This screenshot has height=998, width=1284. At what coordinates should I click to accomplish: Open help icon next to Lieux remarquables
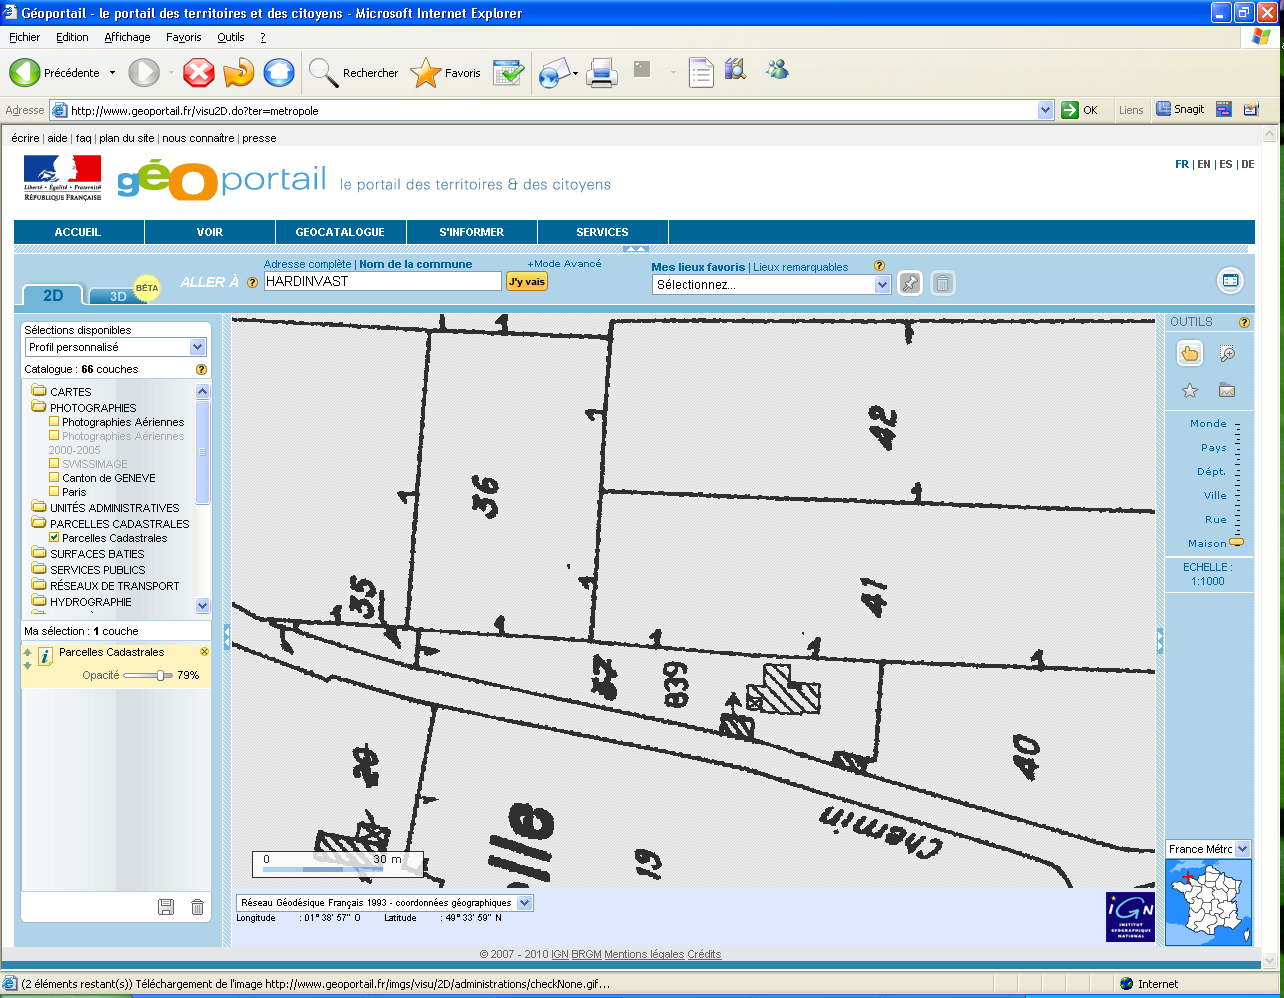pos(879,266)
